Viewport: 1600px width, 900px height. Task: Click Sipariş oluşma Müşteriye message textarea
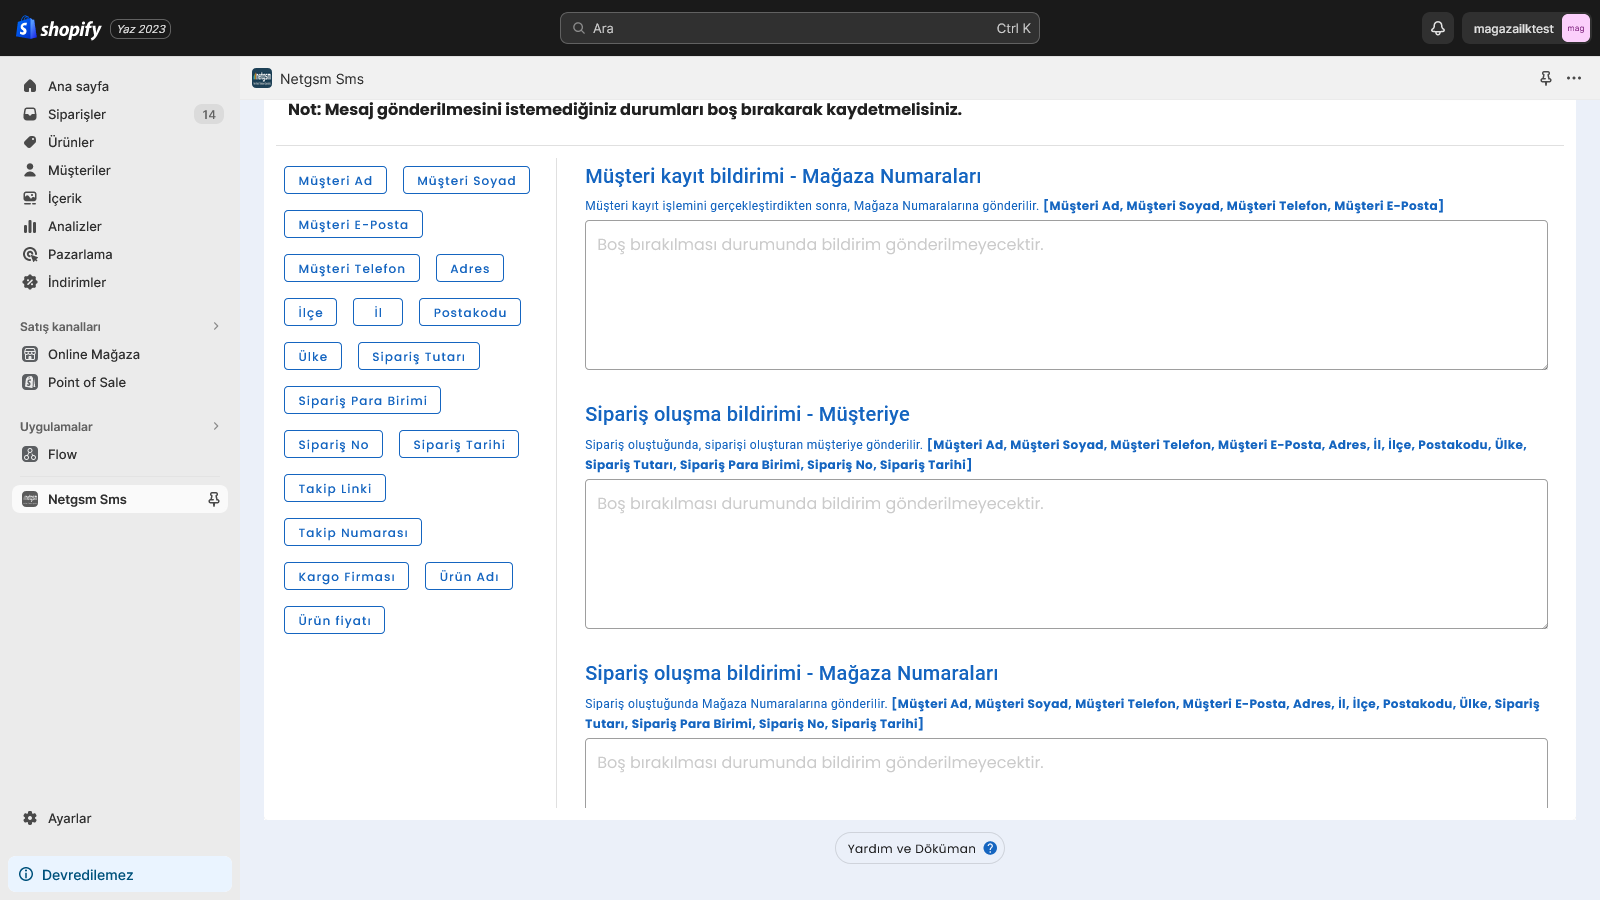click(x=1066, y=554)
